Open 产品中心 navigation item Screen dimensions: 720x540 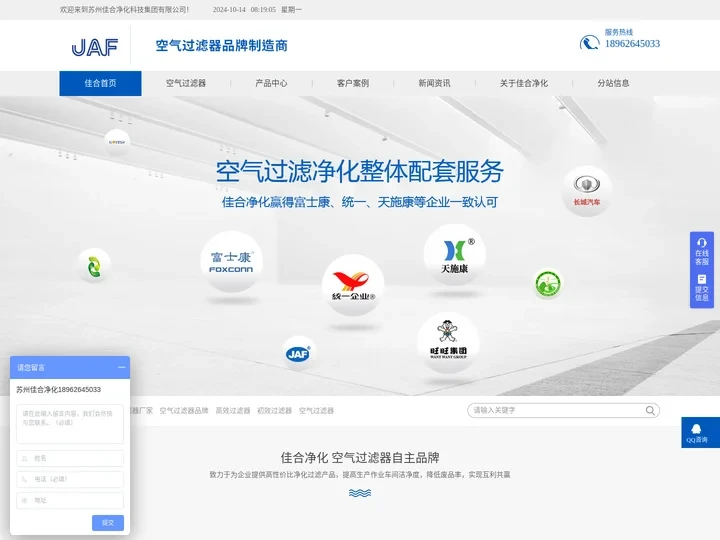(271, 83)
